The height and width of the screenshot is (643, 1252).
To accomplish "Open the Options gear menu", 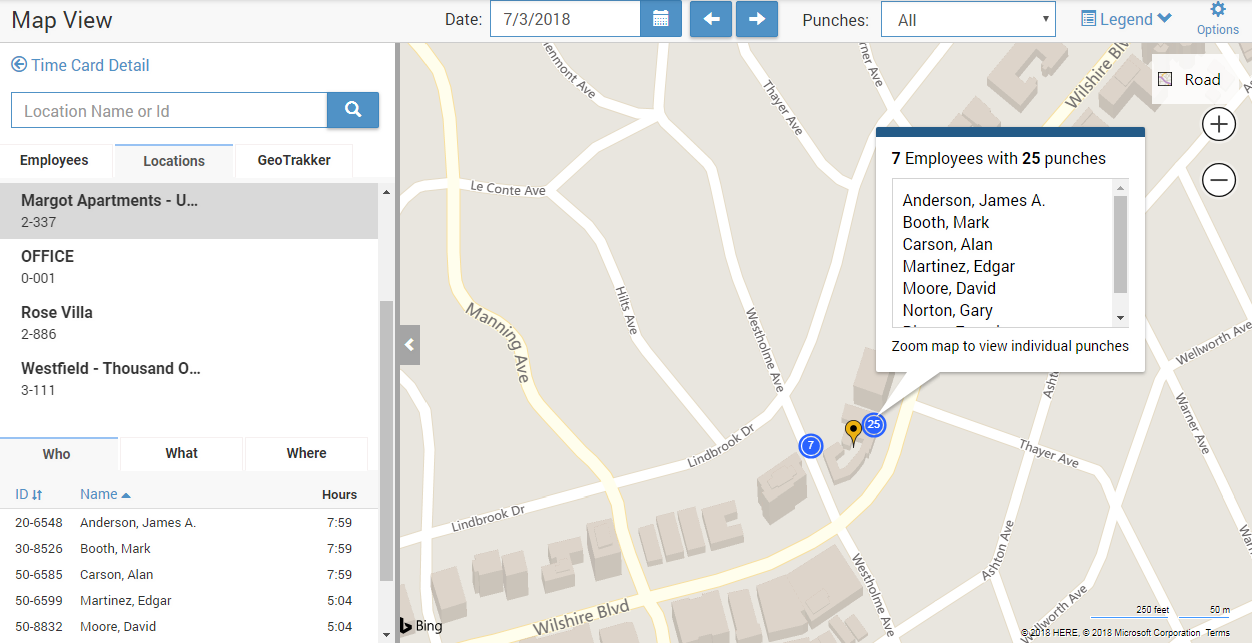I will (1217, 18).
